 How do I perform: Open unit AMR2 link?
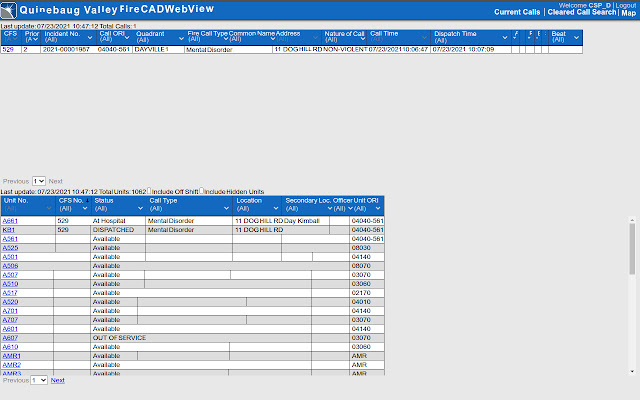pyautogui.click(x=11, y=364)
